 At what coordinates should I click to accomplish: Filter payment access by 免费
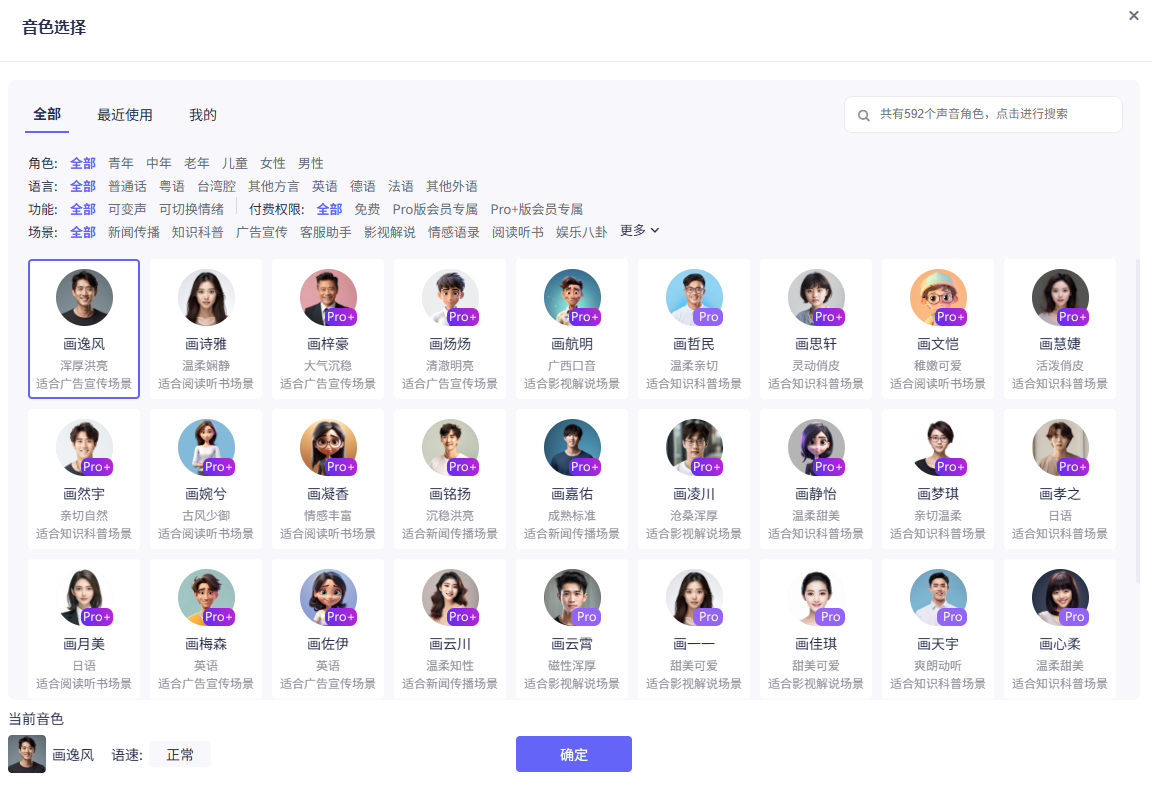tap(367, 209)
